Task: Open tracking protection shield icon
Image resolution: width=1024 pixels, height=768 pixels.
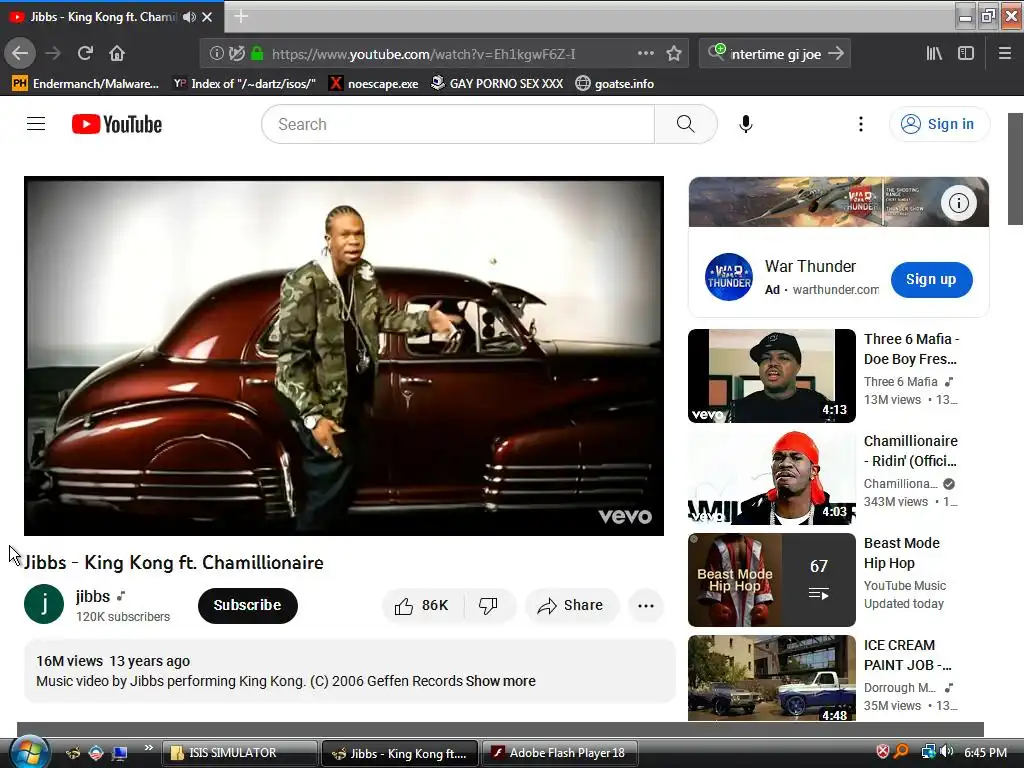Action: click(x=237, y=54)
